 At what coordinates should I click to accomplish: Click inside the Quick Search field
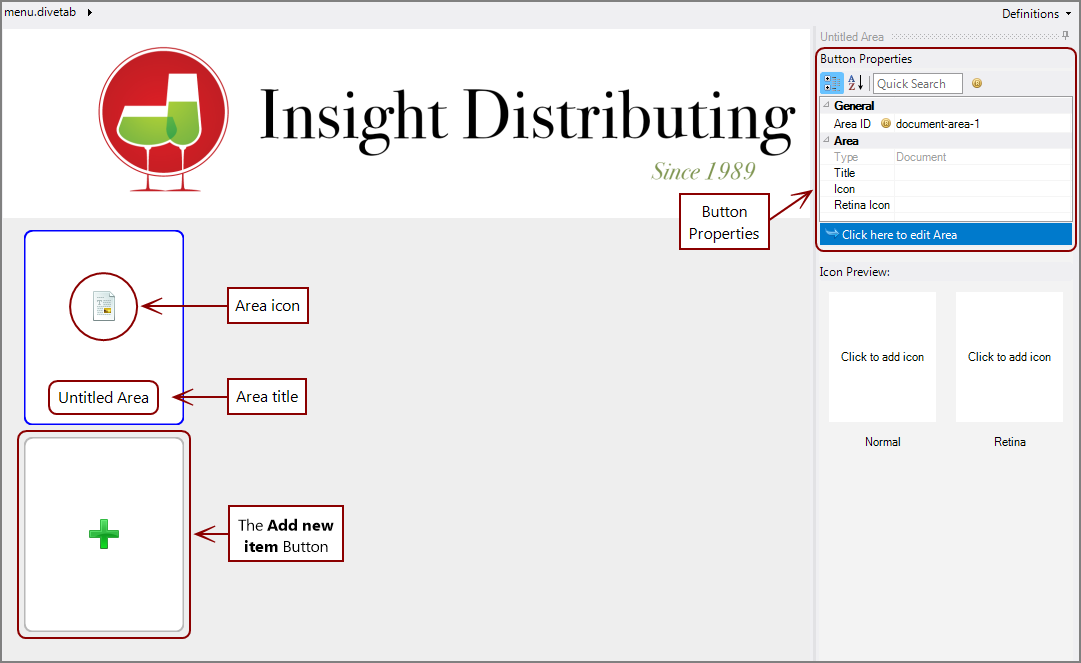(917, 83)
